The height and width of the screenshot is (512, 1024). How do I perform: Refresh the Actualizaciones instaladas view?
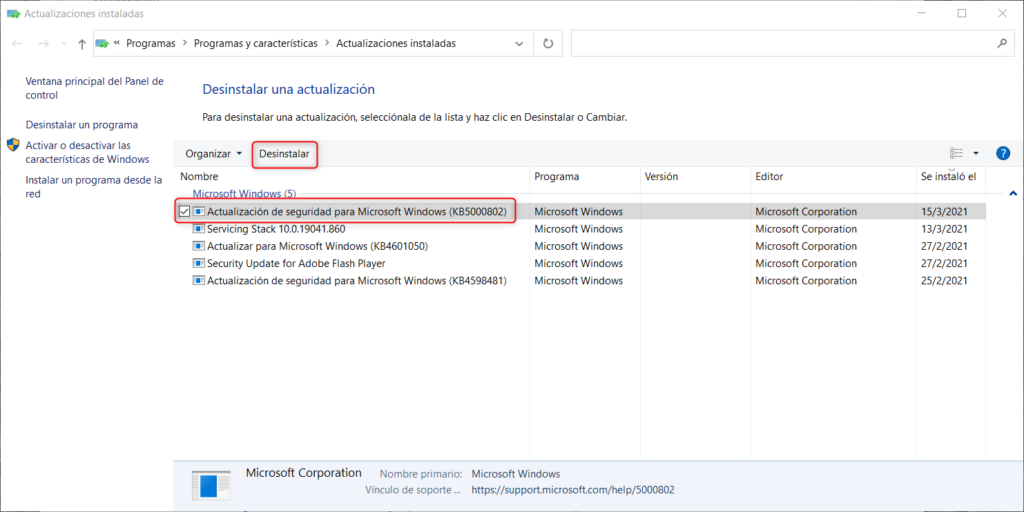tap(549, 44)
